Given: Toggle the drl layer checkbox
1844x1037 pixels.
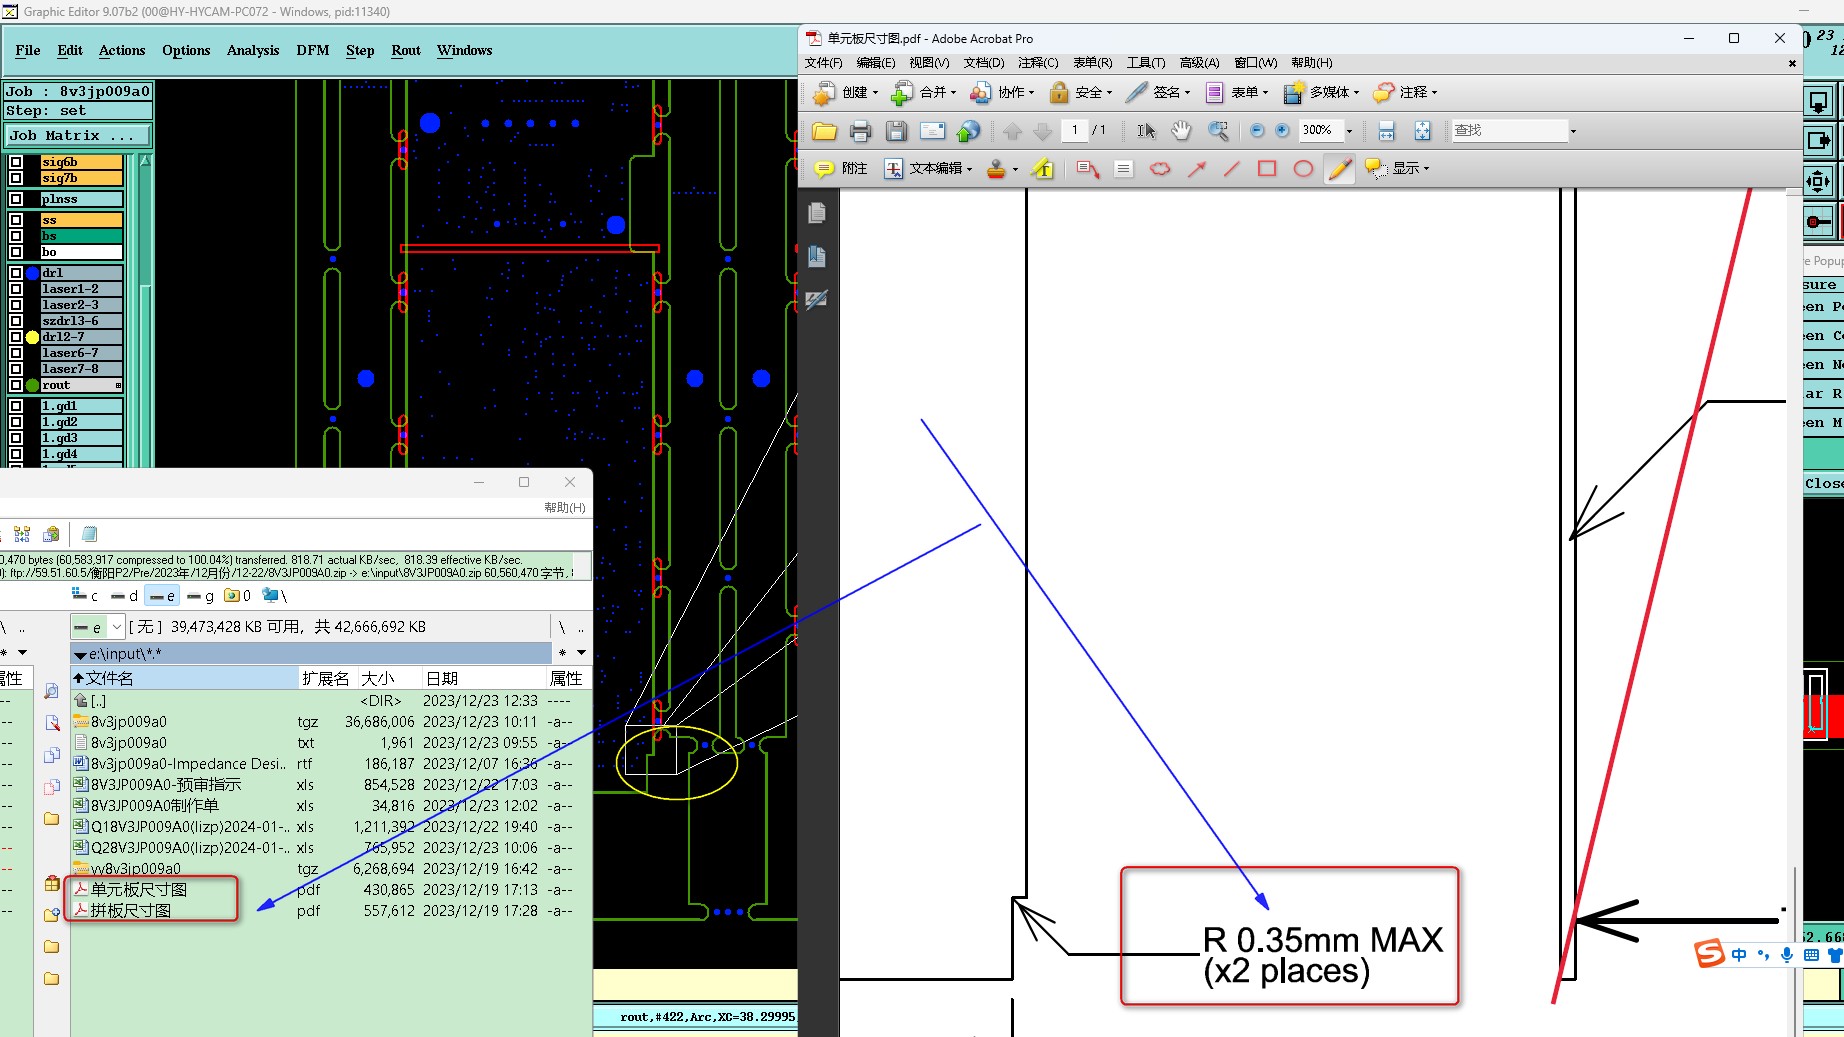Looking at the screenshot, I should [16, 273].
